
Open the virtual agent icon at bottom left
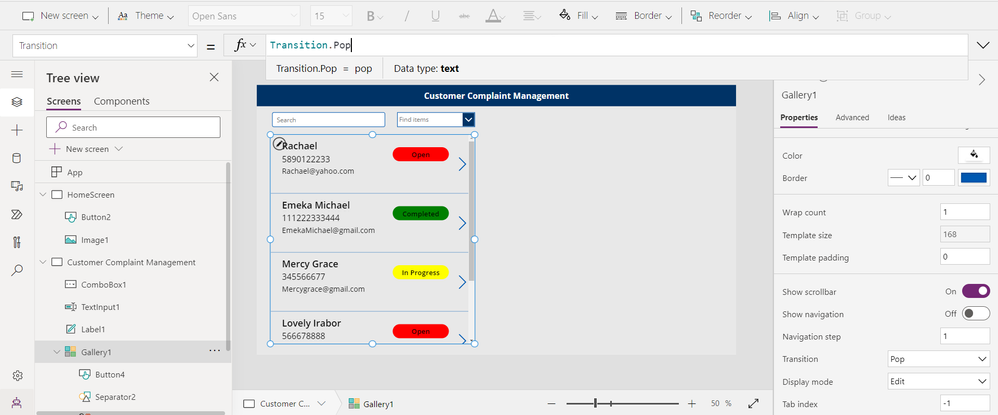point(17,402)
